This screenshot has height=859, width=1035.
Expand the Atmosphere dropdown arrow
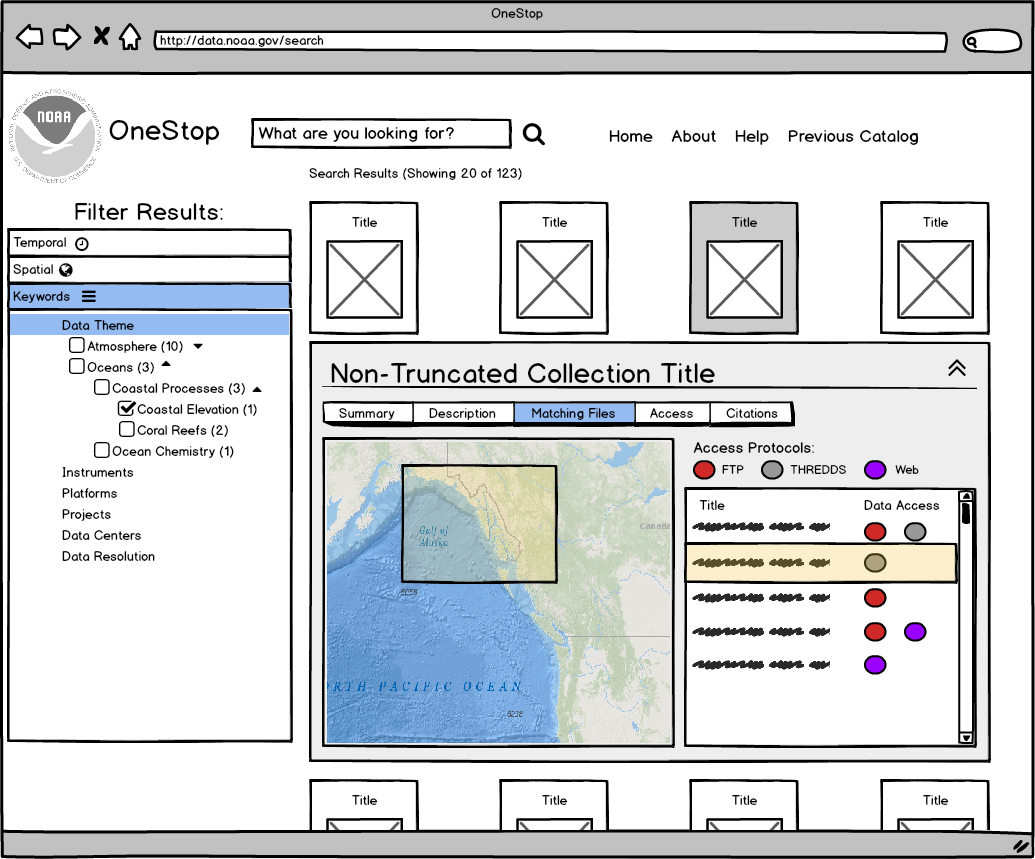click(196, 345)
